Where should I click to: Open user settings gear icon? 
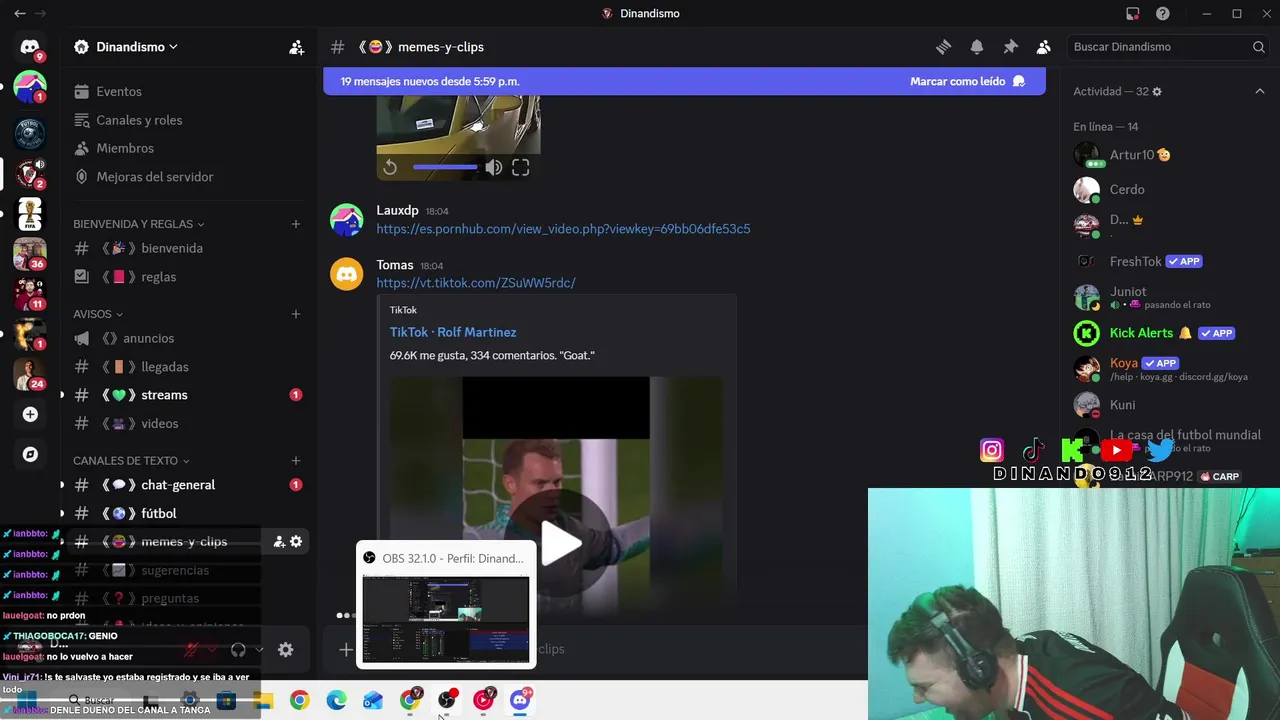pyautogui.click(x=286, y=650)
